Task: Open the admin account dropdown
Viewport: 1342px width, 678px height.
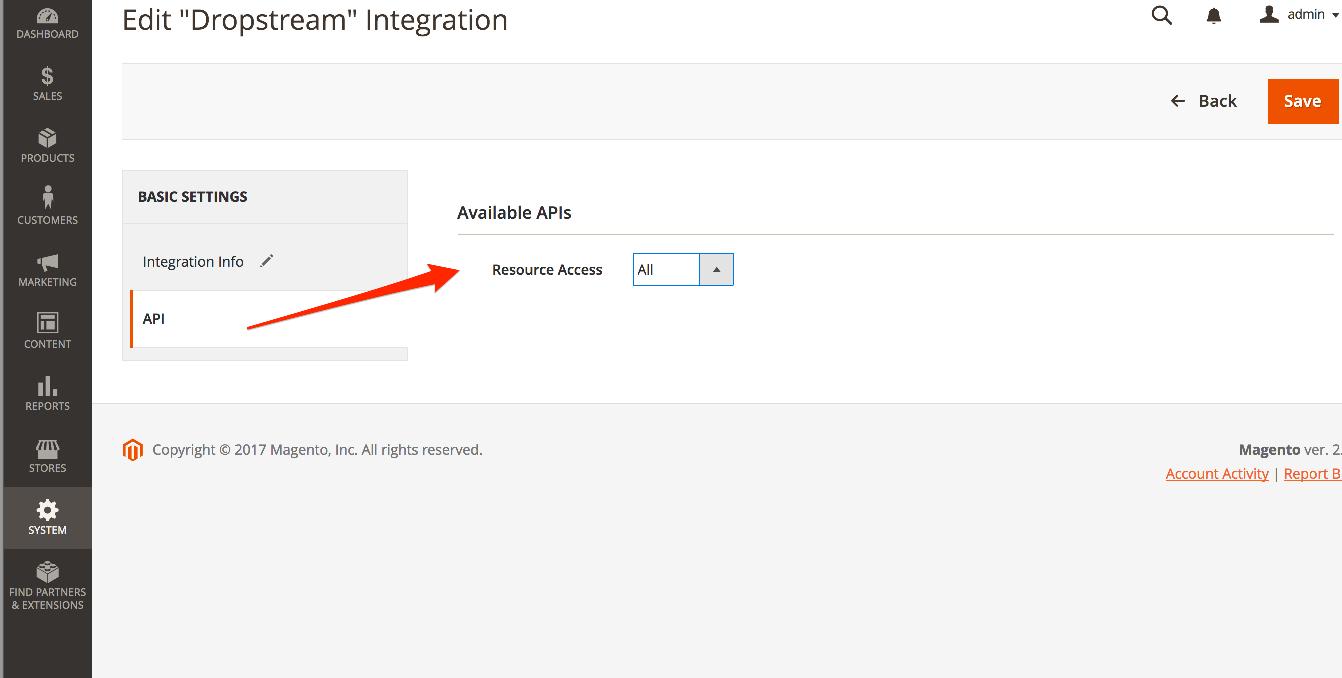Action: [x=1299, y=15]
